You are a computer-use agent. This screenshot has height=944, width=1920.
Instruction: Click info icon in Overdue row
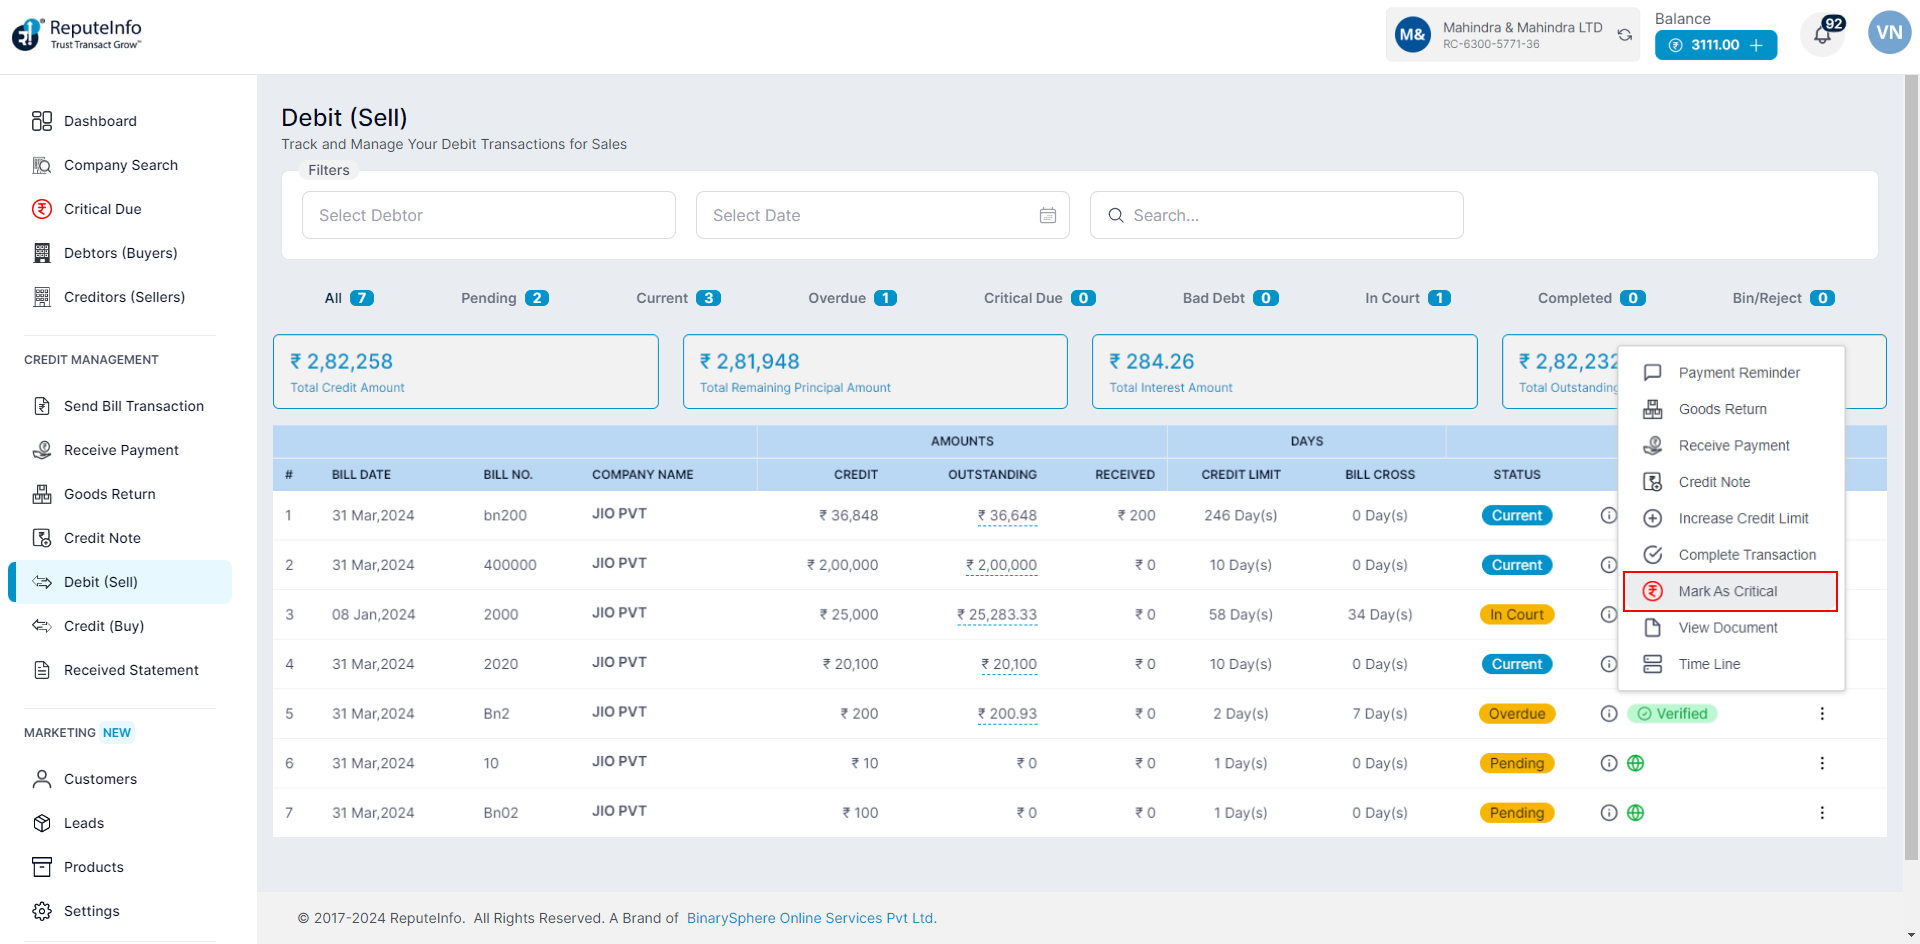click(1608, 714)
